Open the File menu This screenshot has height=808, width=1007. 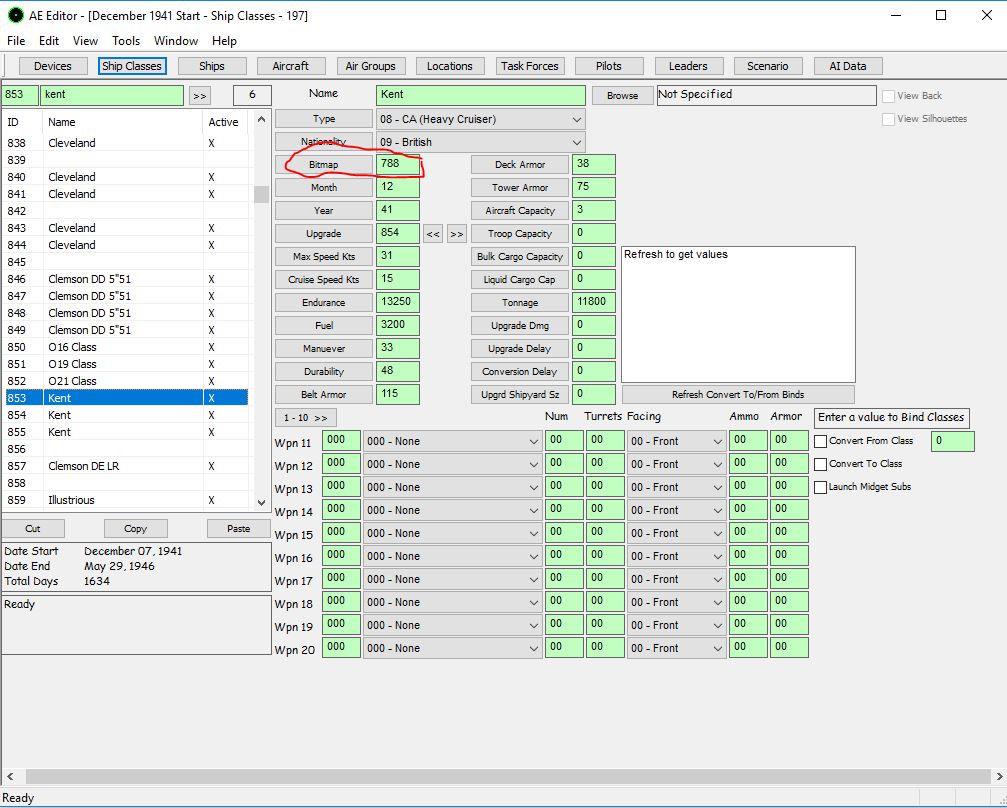[16, 40]
